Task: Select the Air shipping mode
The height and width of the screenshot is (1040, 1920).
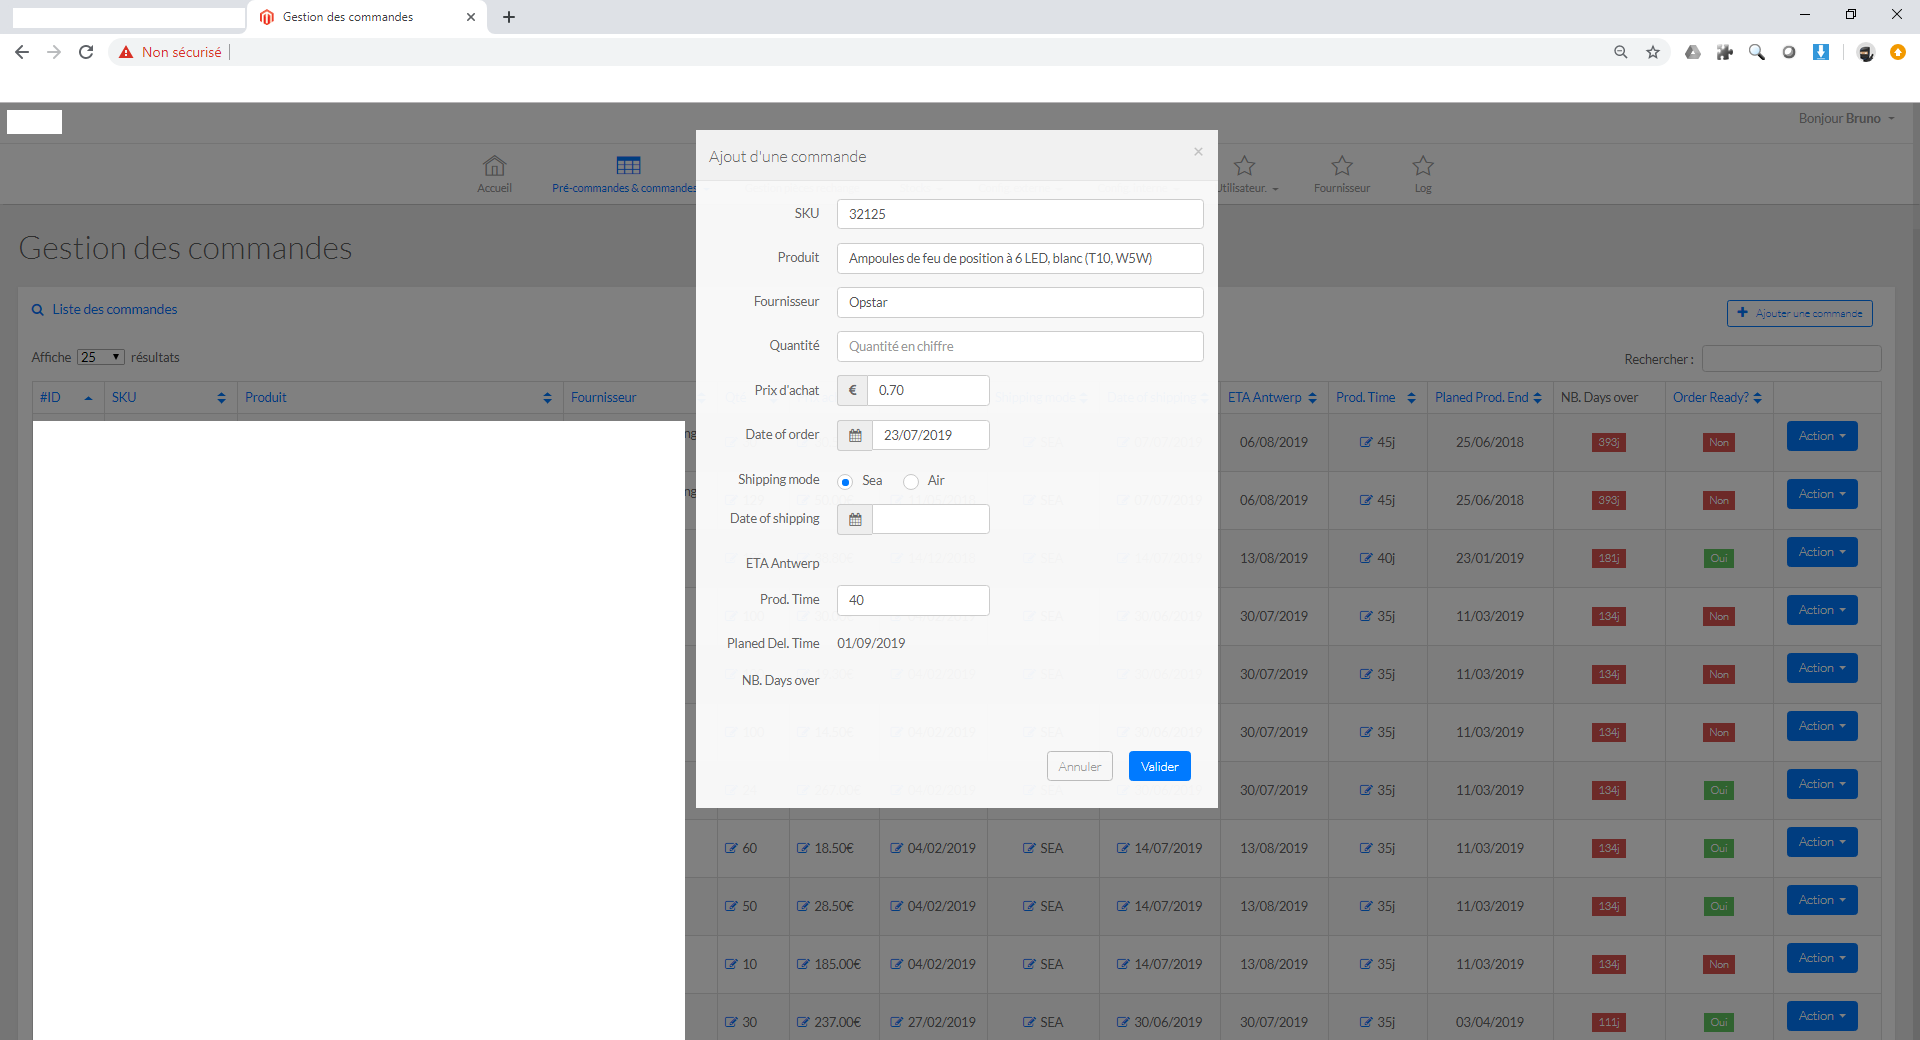Action: point(911,482)
